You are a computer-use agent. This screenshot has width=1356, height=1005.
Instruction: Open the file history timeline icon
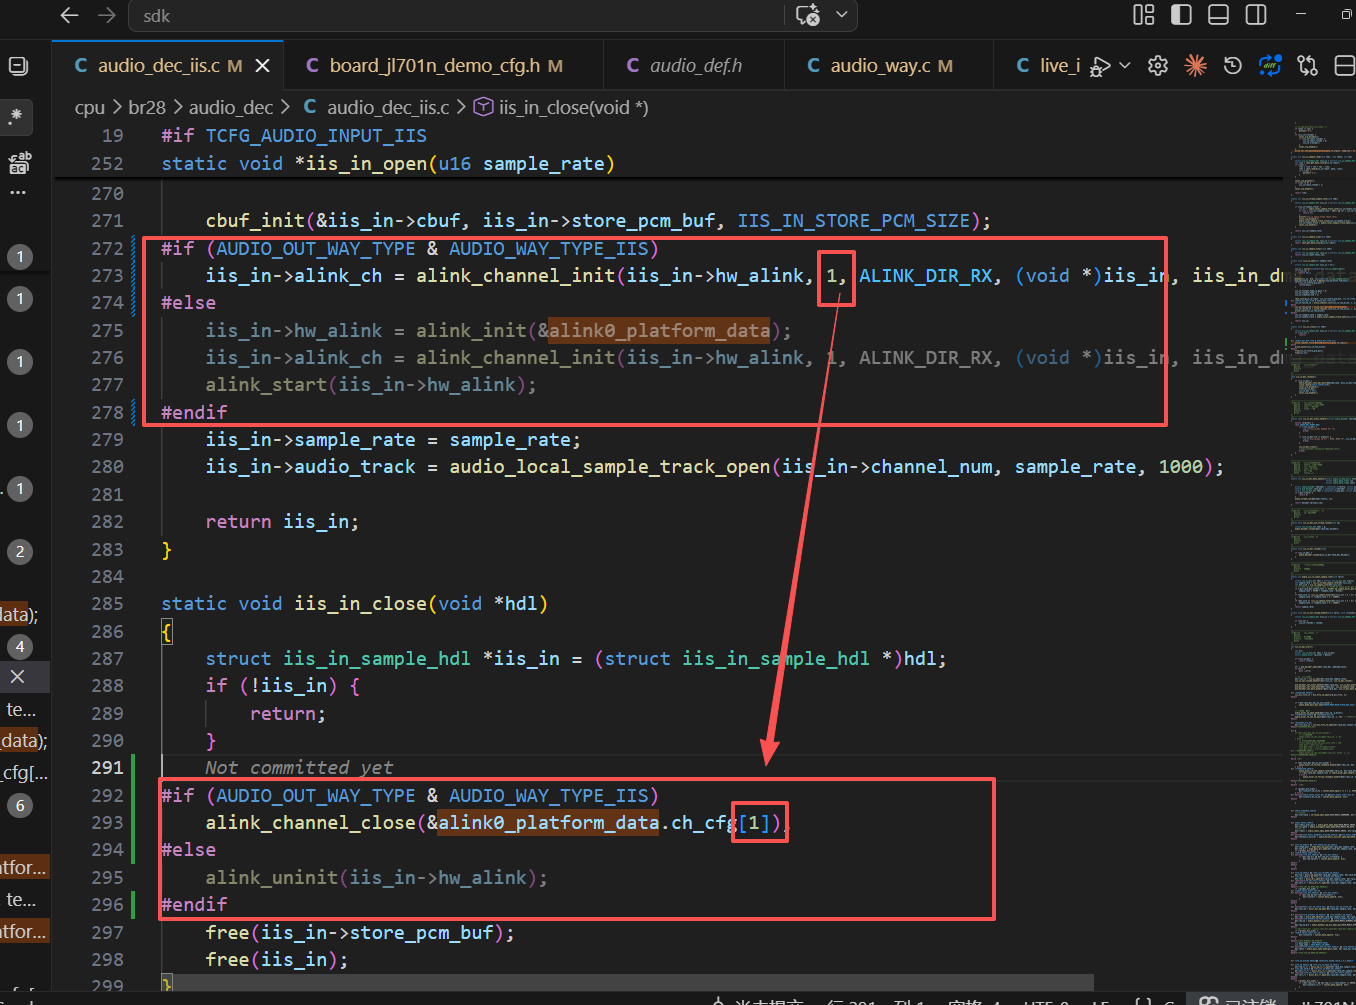click(1233, 66)
